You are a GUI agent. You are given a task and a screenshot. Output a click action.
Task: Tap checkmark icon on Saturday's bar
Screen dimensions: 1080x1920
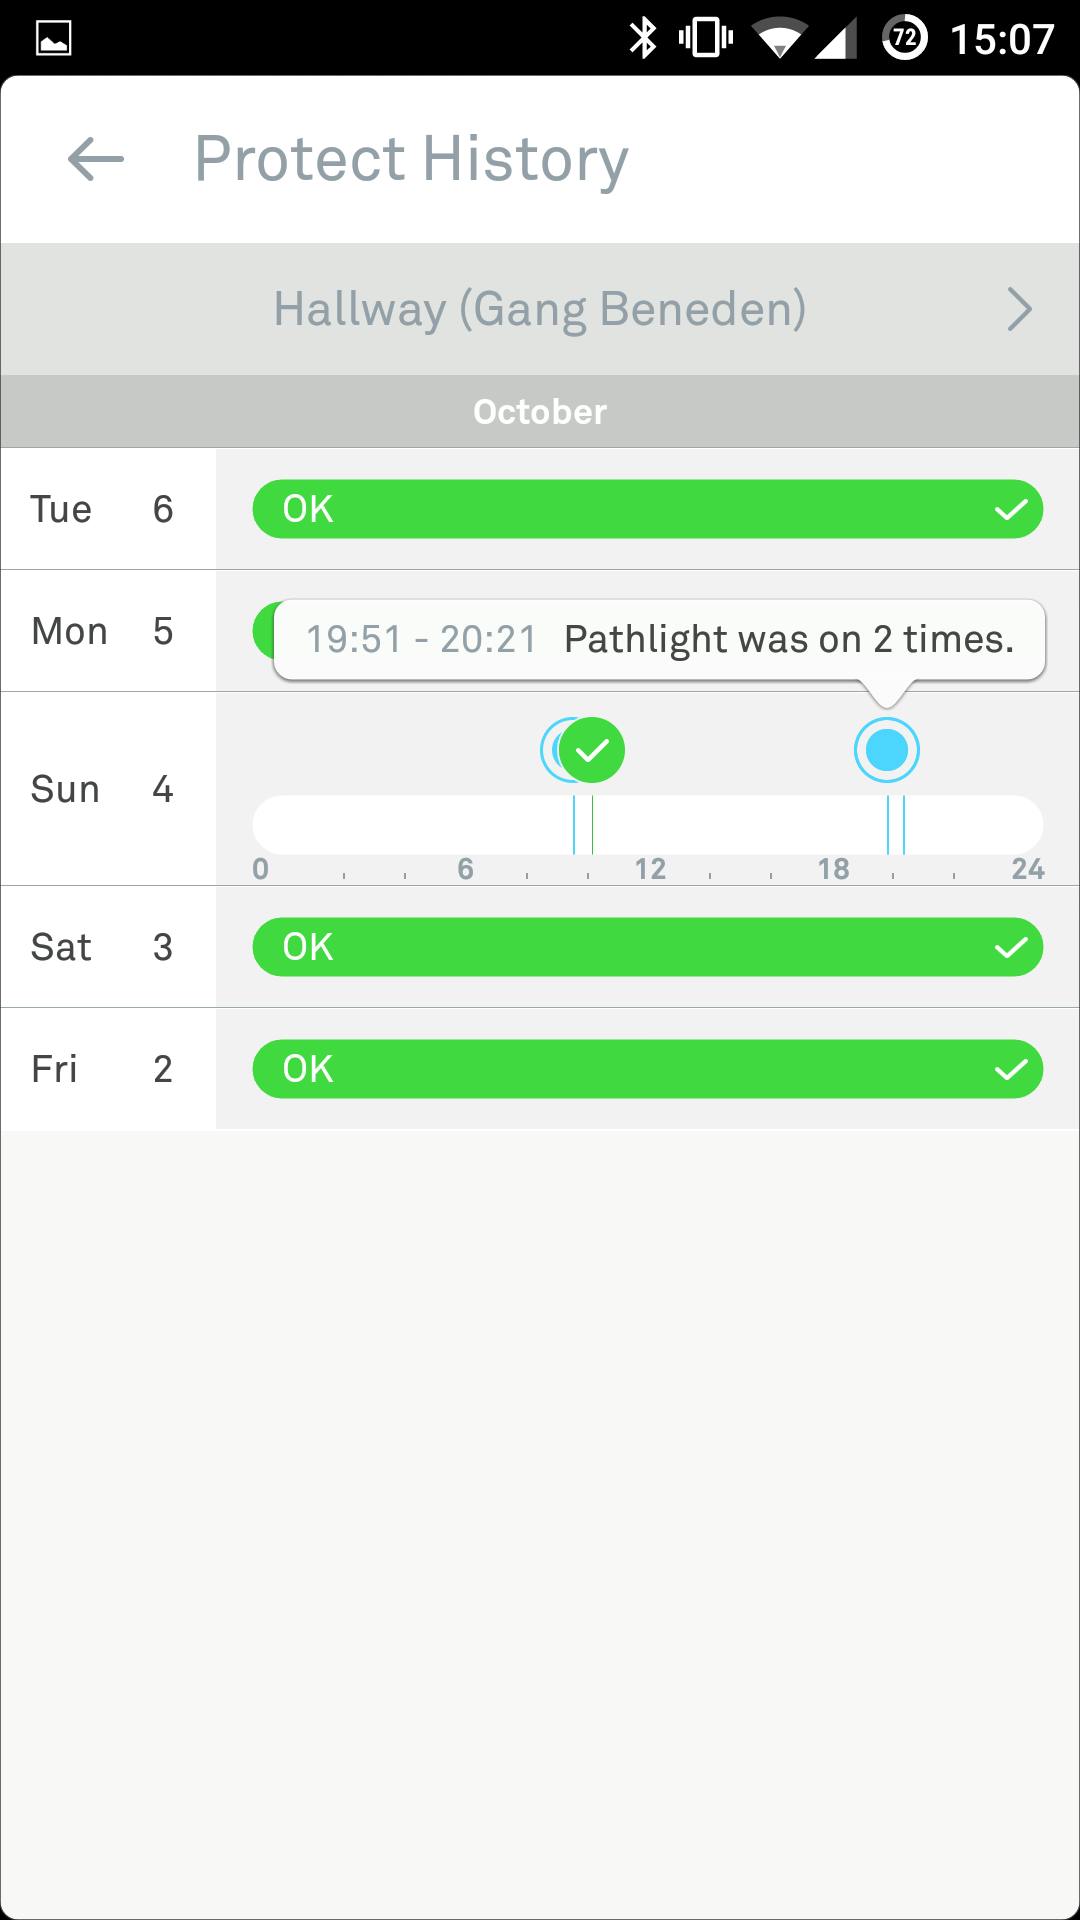[x=1011, y=948]
